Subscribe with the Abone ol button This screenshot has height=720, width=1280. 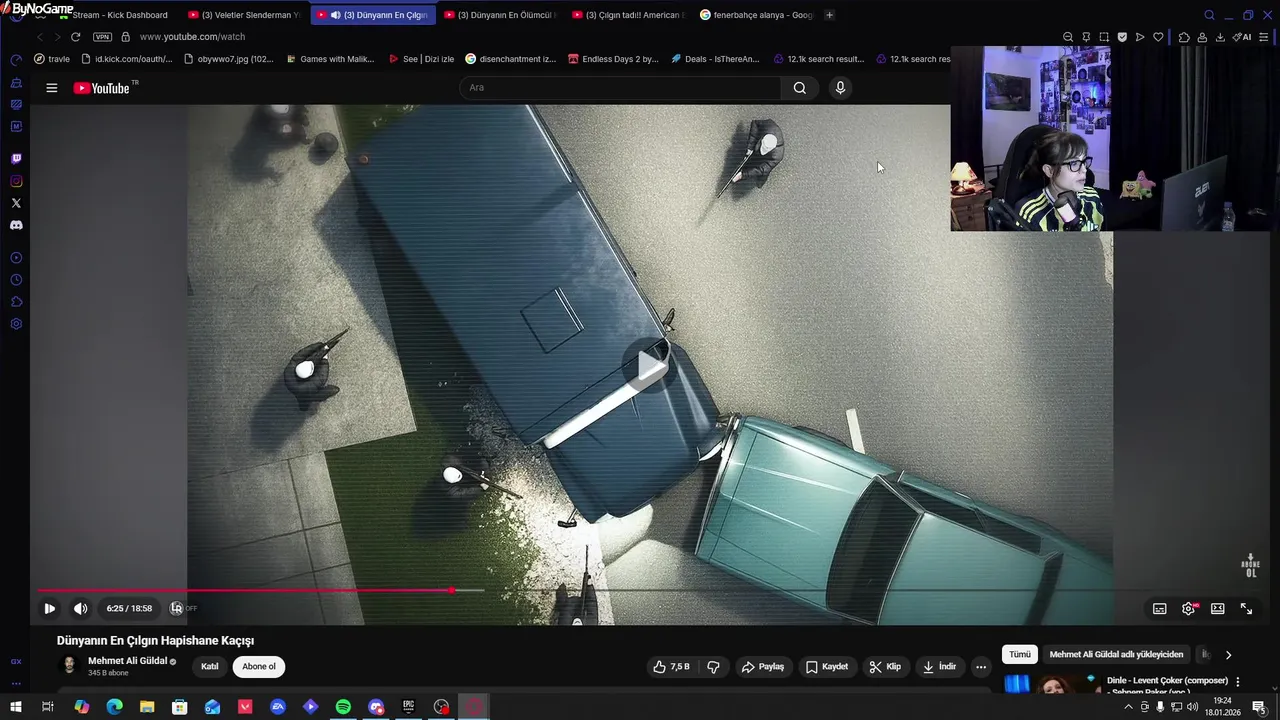[x=259, y=667]
